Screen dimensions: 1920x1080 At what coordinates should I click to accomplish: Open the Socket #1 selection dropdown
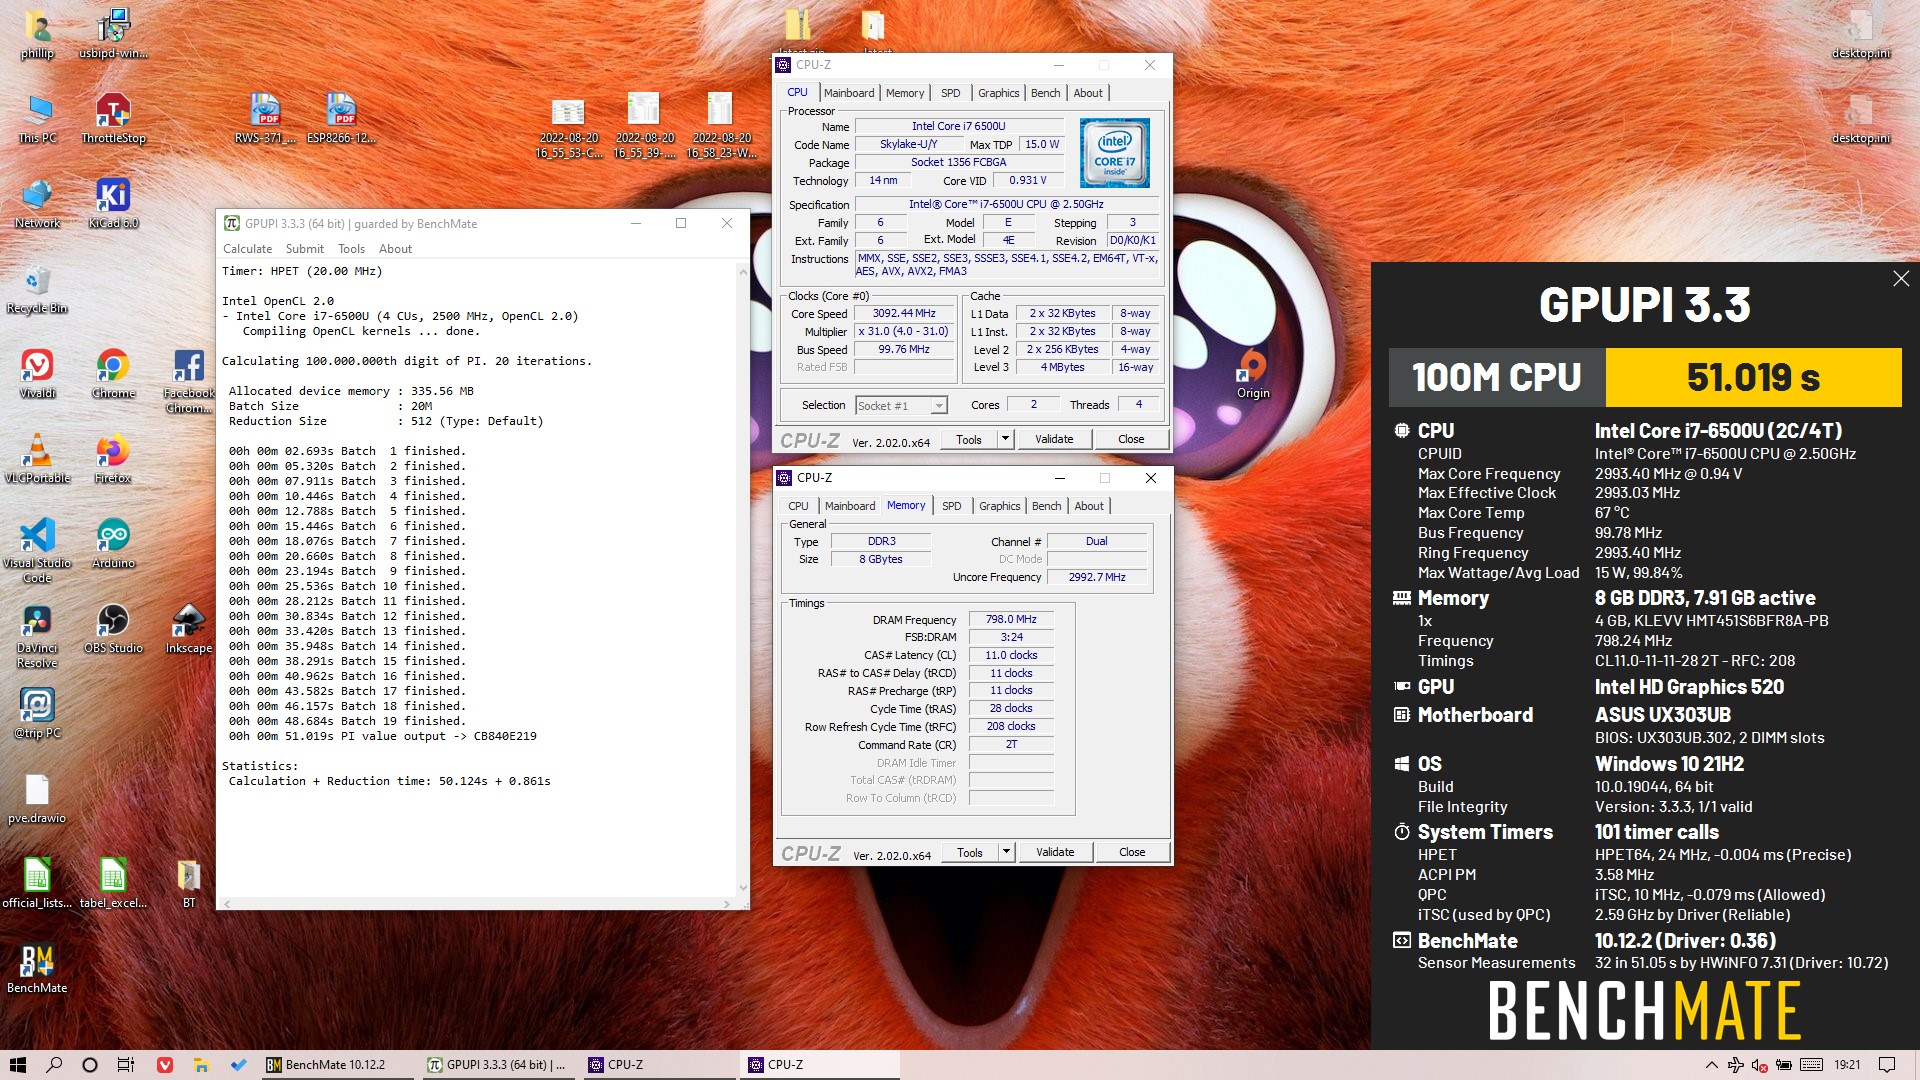pos(901,405)
